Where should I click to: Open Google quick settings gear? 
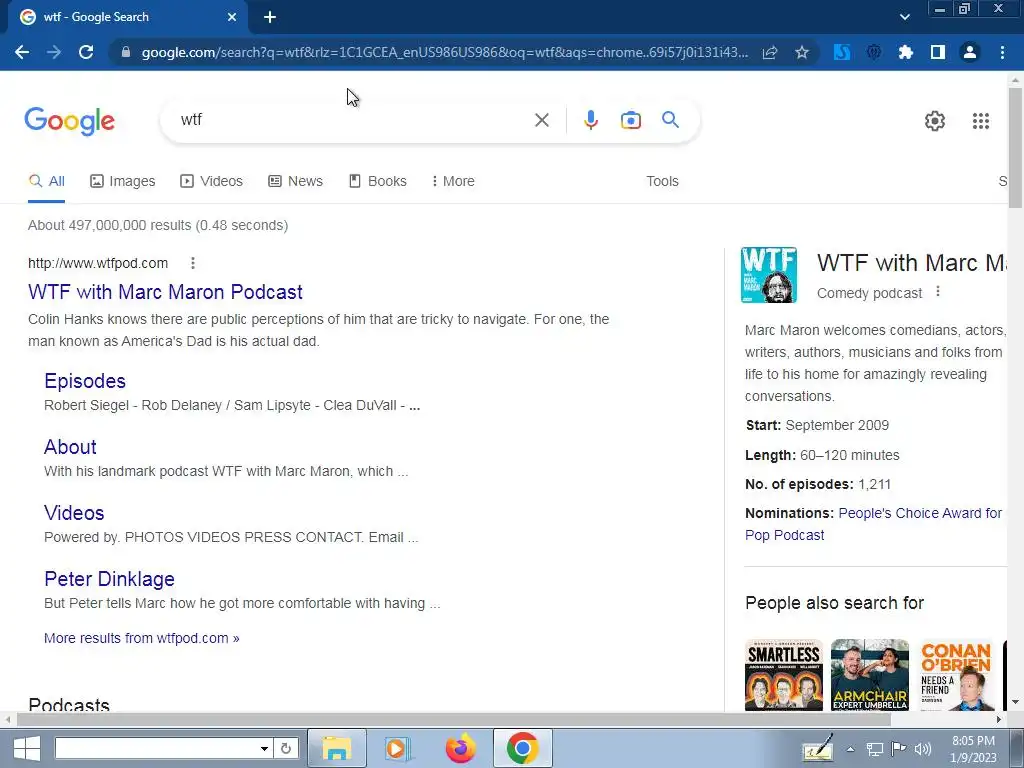click(x=935, y=121)
